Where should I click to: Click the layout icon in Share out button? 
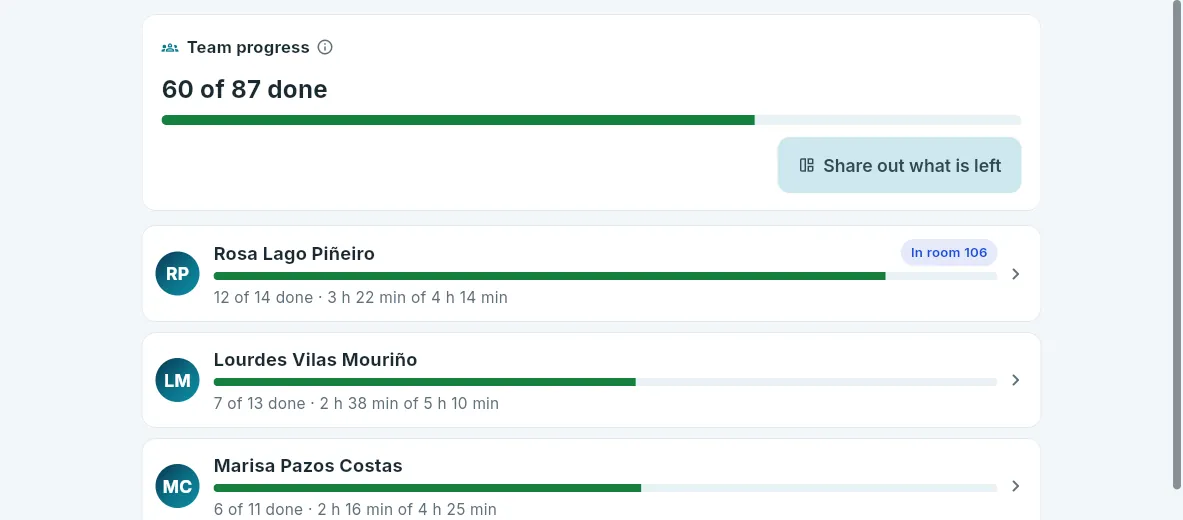pyautogui.click(x=807, y=165)
